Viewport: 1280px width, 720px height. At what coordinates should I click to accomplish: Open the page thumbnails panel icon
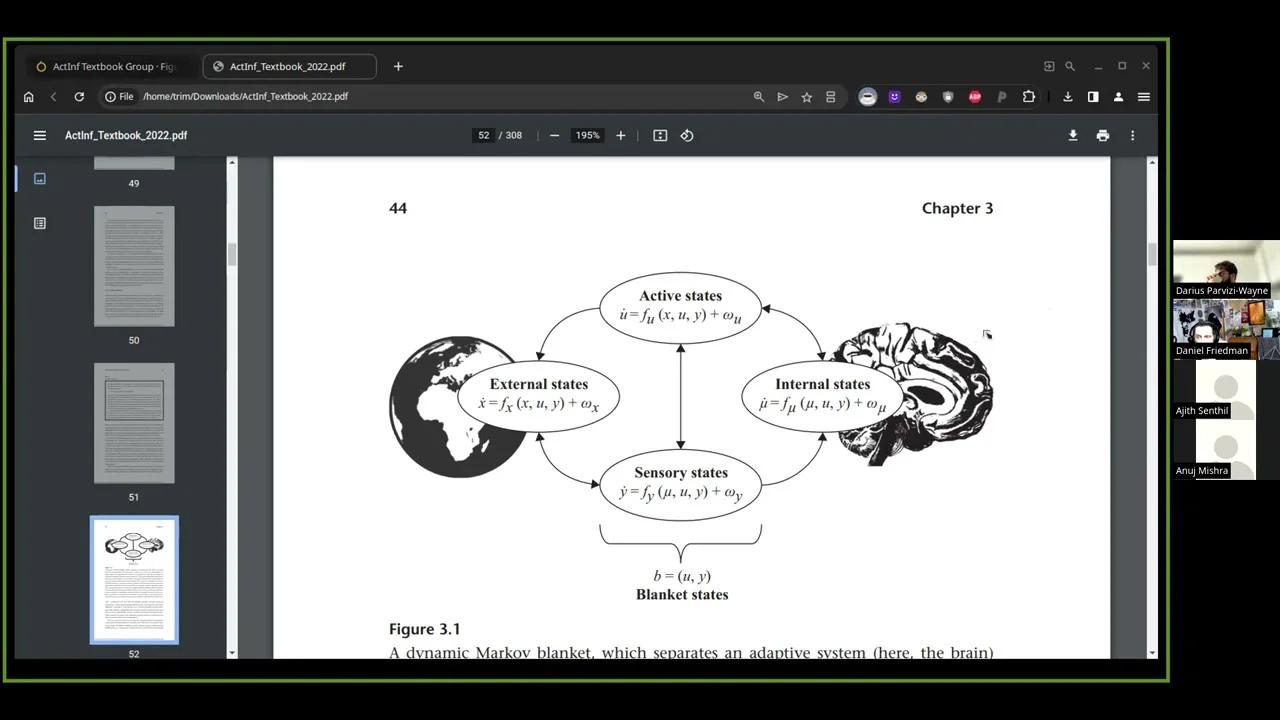tap(39, 178)
